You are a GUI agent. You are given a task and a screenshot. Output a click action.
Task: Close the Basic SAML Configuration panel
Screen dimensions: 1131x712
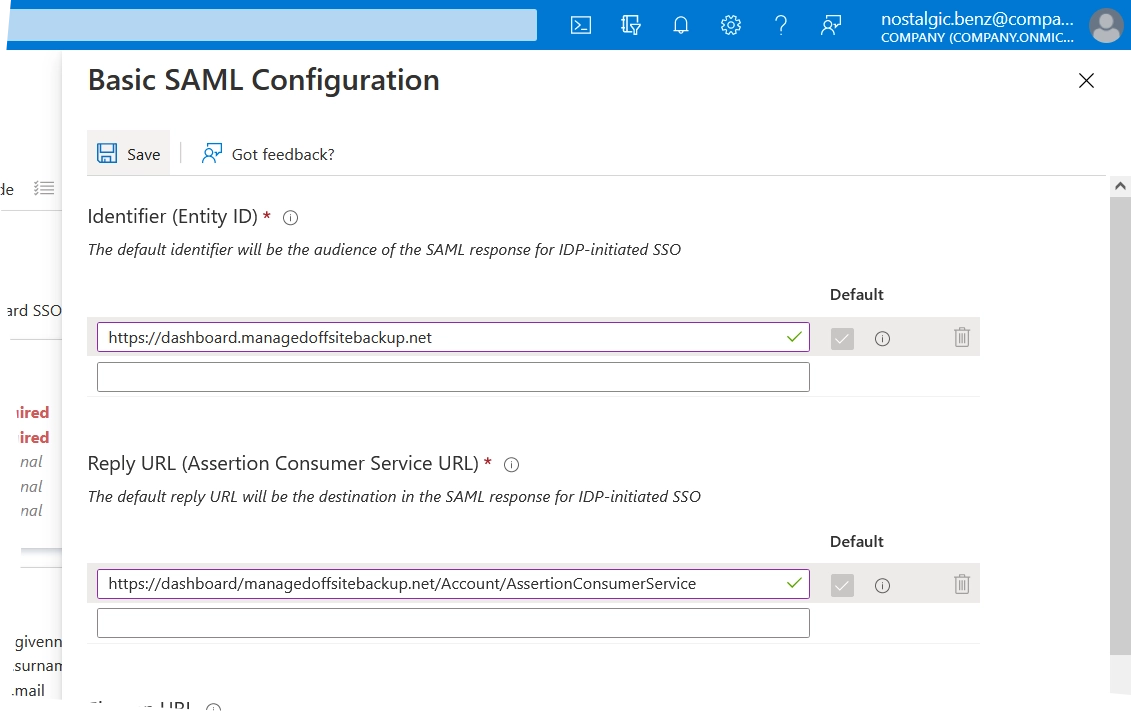1086,80
